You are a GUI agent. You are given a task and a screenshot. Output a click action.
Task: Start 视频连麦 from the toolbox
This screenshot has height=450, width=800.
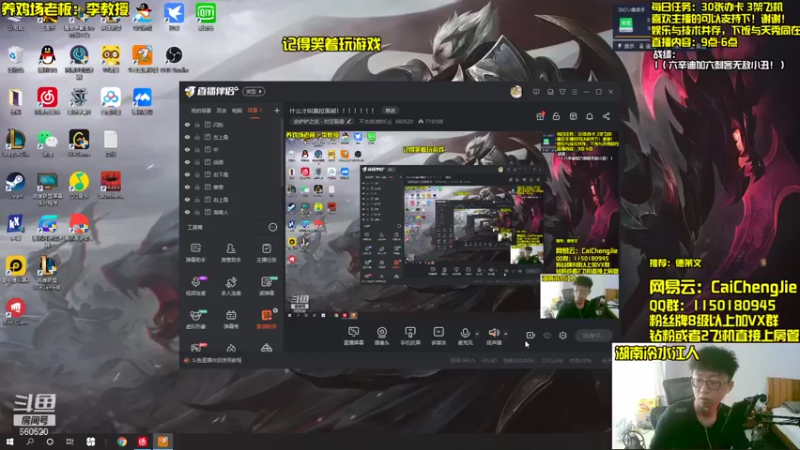[x=195, y=285]
